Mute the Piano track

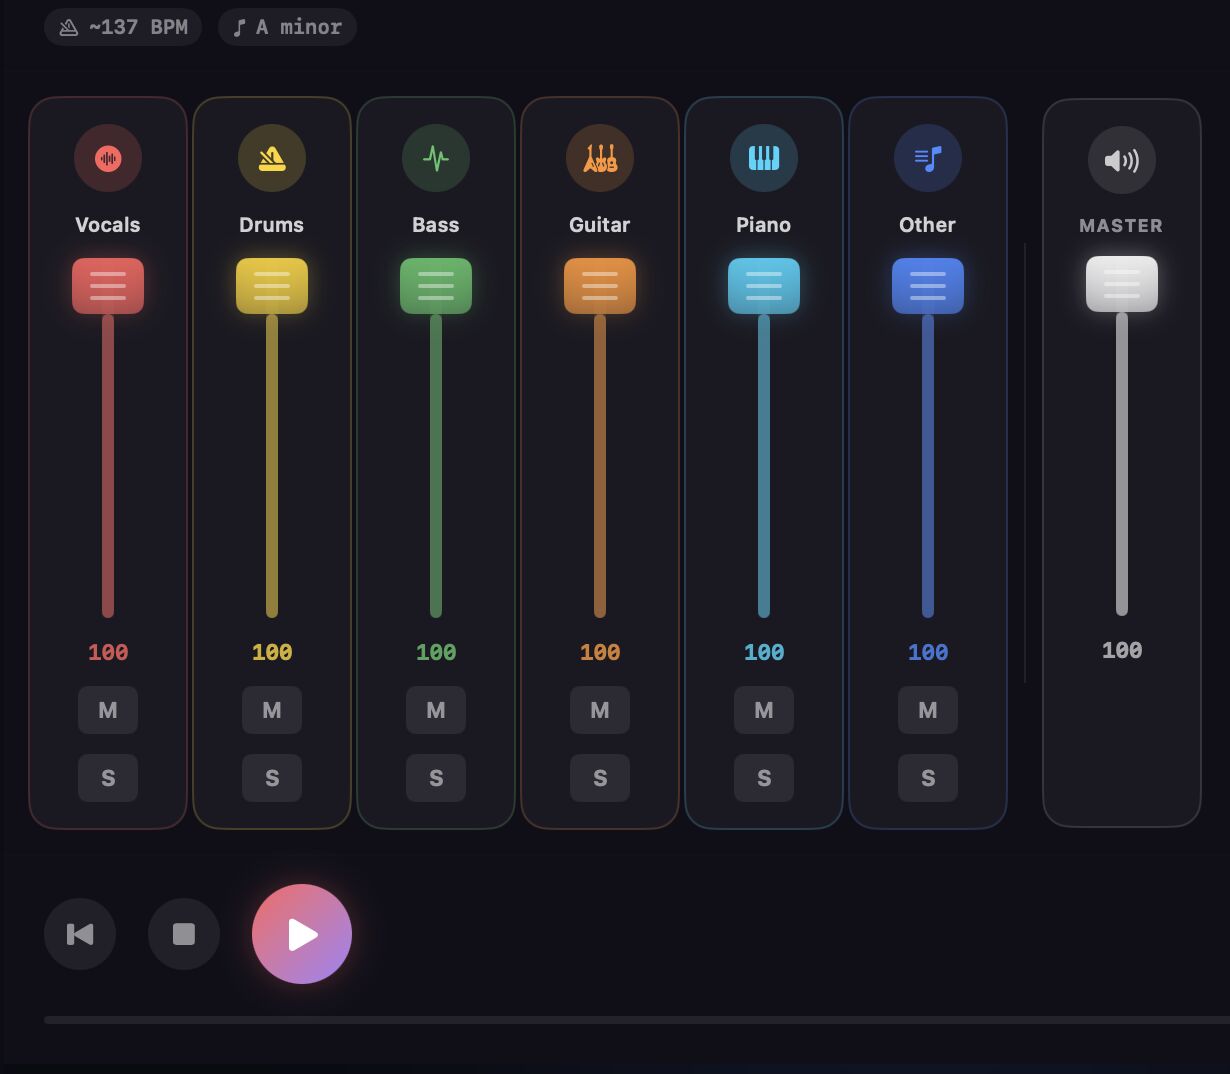[764, 710]
